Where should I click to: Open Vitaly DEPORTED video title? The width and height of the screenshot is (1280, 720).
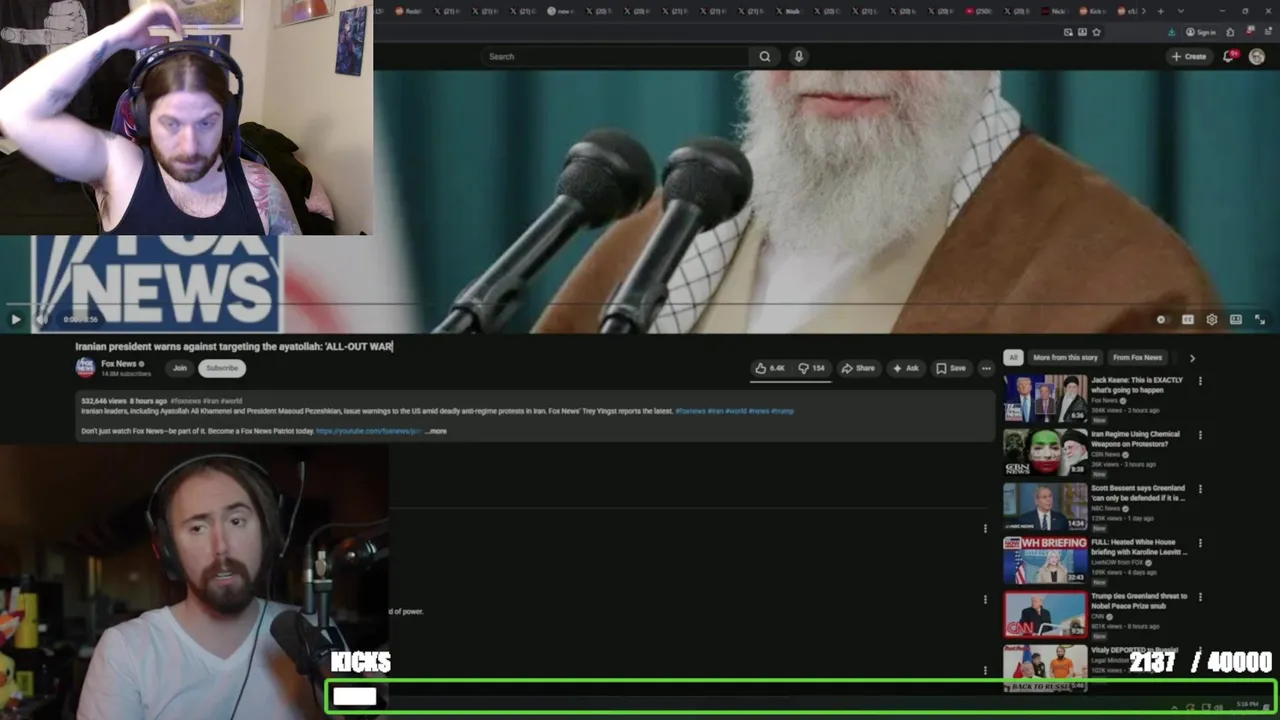pyautogui.click(x=1135, y=650)
